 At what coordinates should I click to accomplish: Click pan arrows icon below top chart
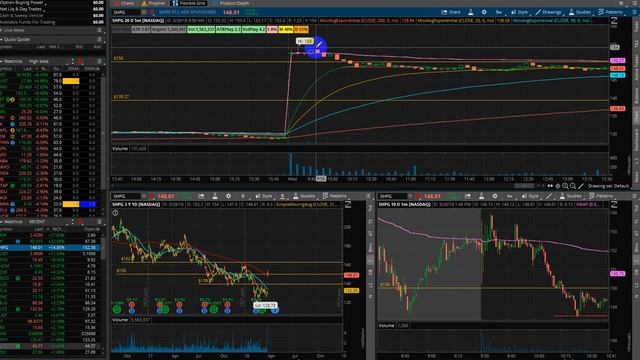coord(550,186)
